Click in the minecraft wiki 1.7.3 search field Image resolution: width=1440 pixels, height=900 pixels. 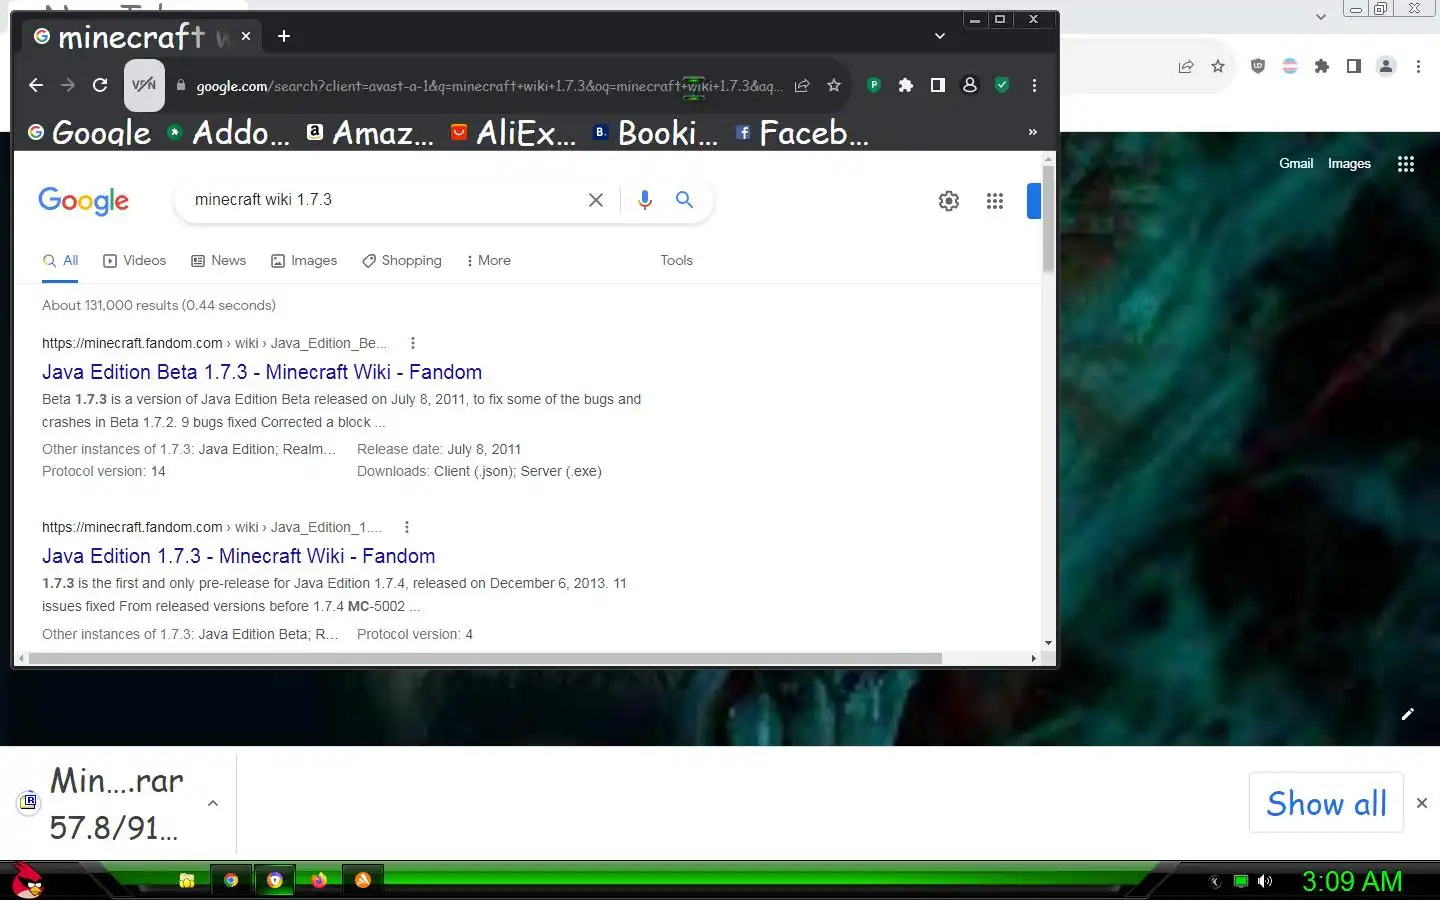tap(385, 200)
